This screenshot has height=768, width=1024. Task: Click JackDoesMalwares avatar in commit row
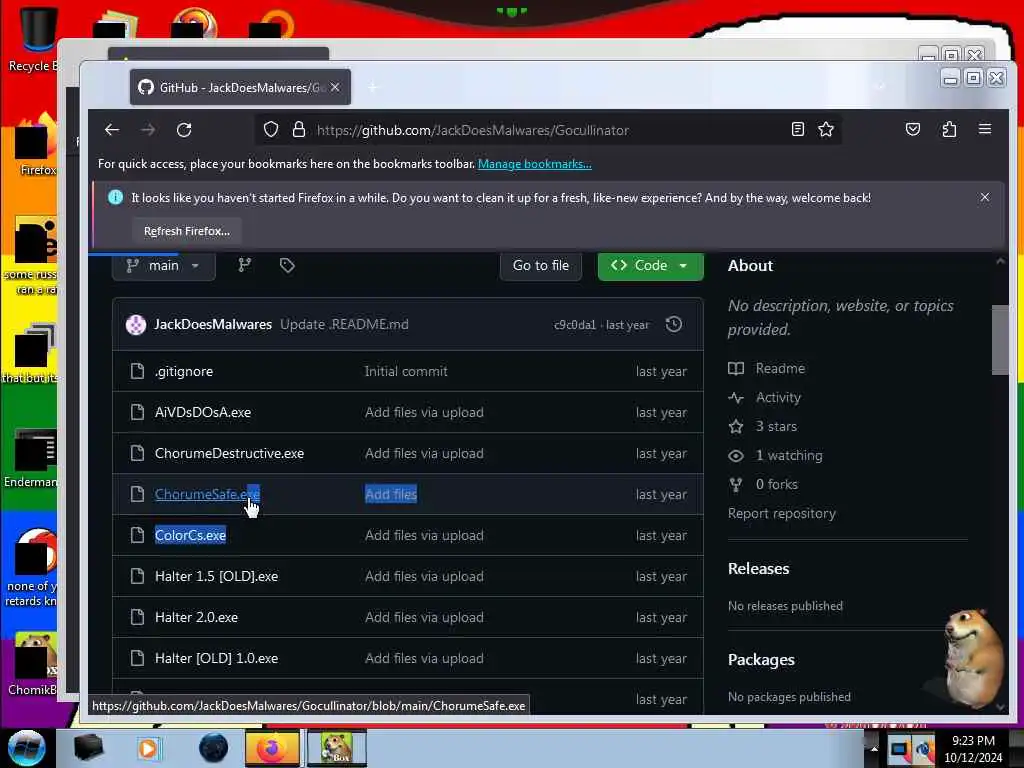pos(136,325)
